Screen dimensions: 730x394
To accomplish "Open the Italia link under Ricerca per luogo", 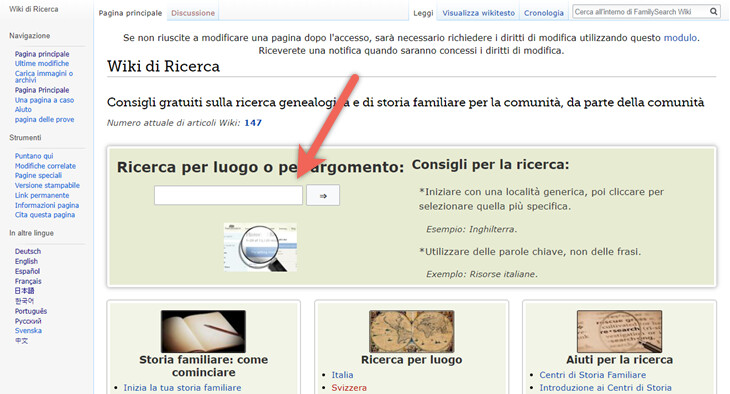I will 342,375.
